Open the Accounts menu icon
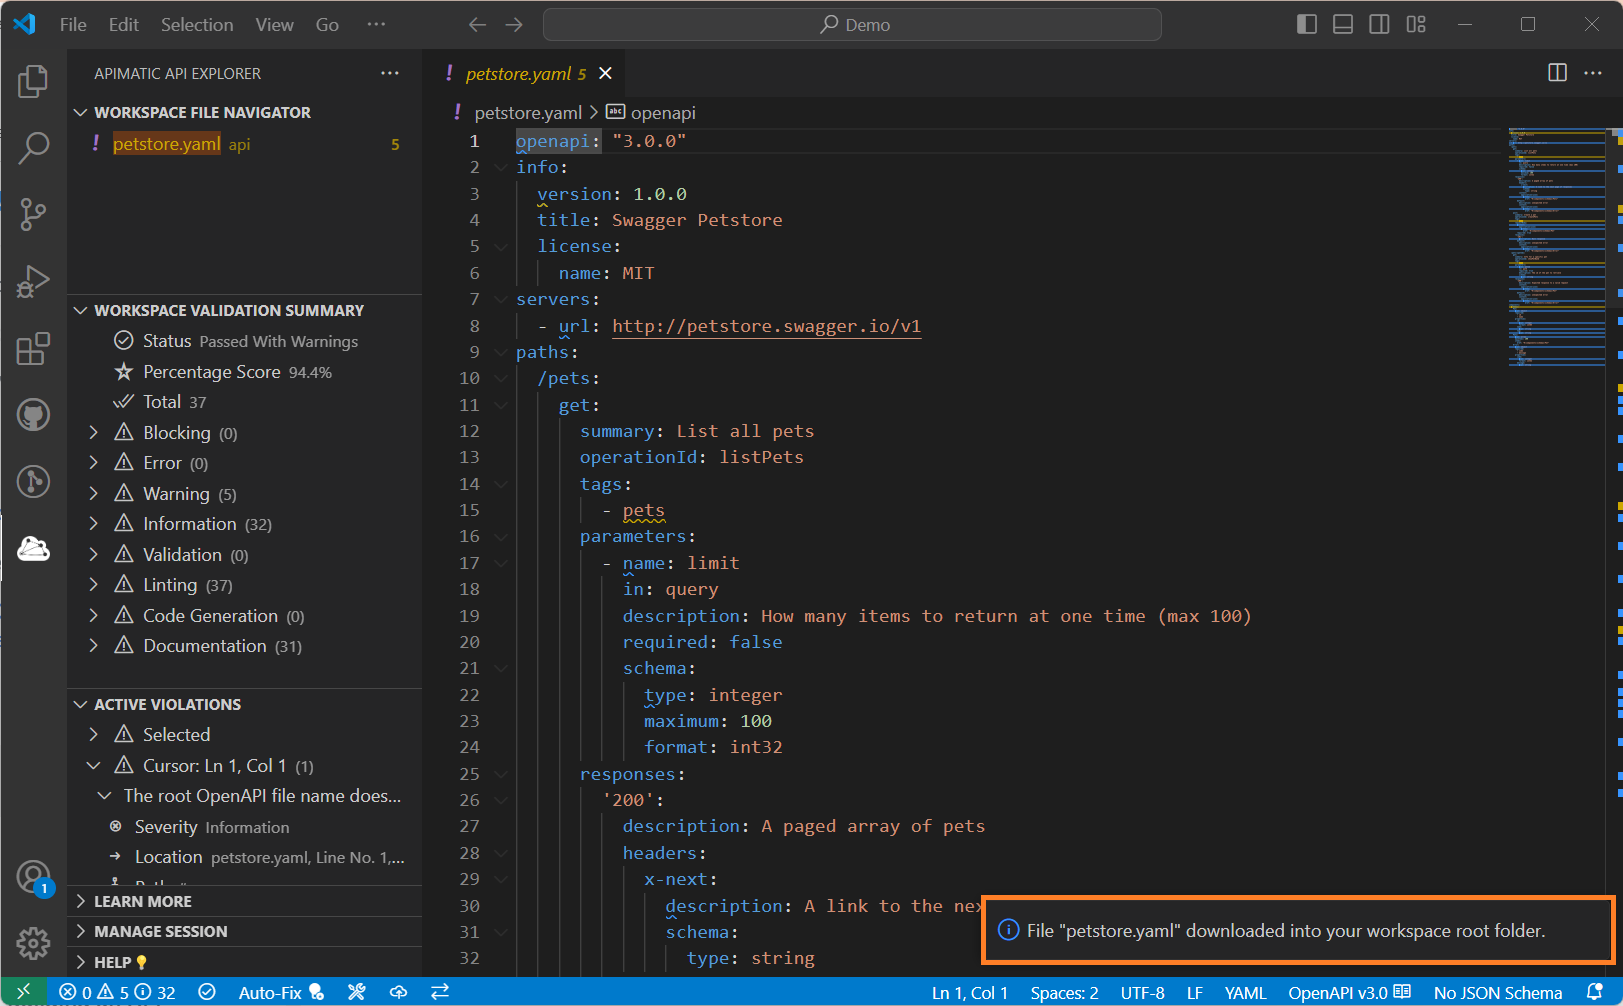 coord(33,878)
